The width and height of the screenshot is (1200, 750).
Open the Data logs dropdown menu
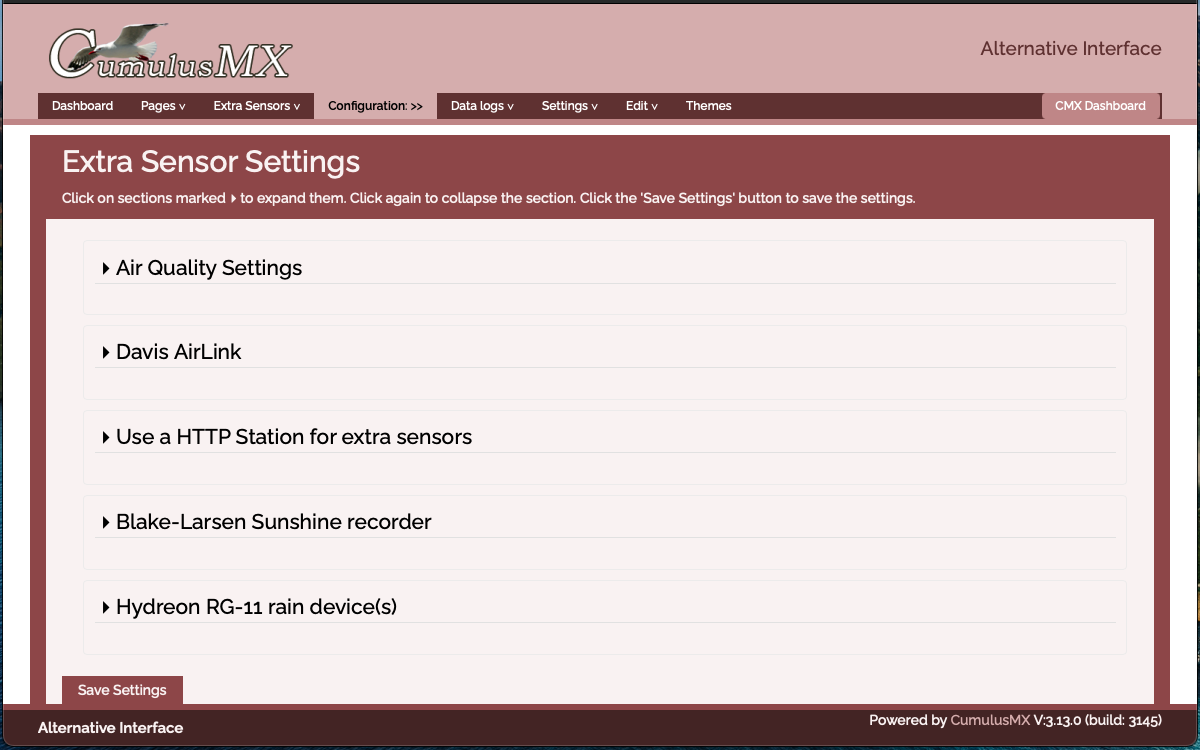(482, 106)
